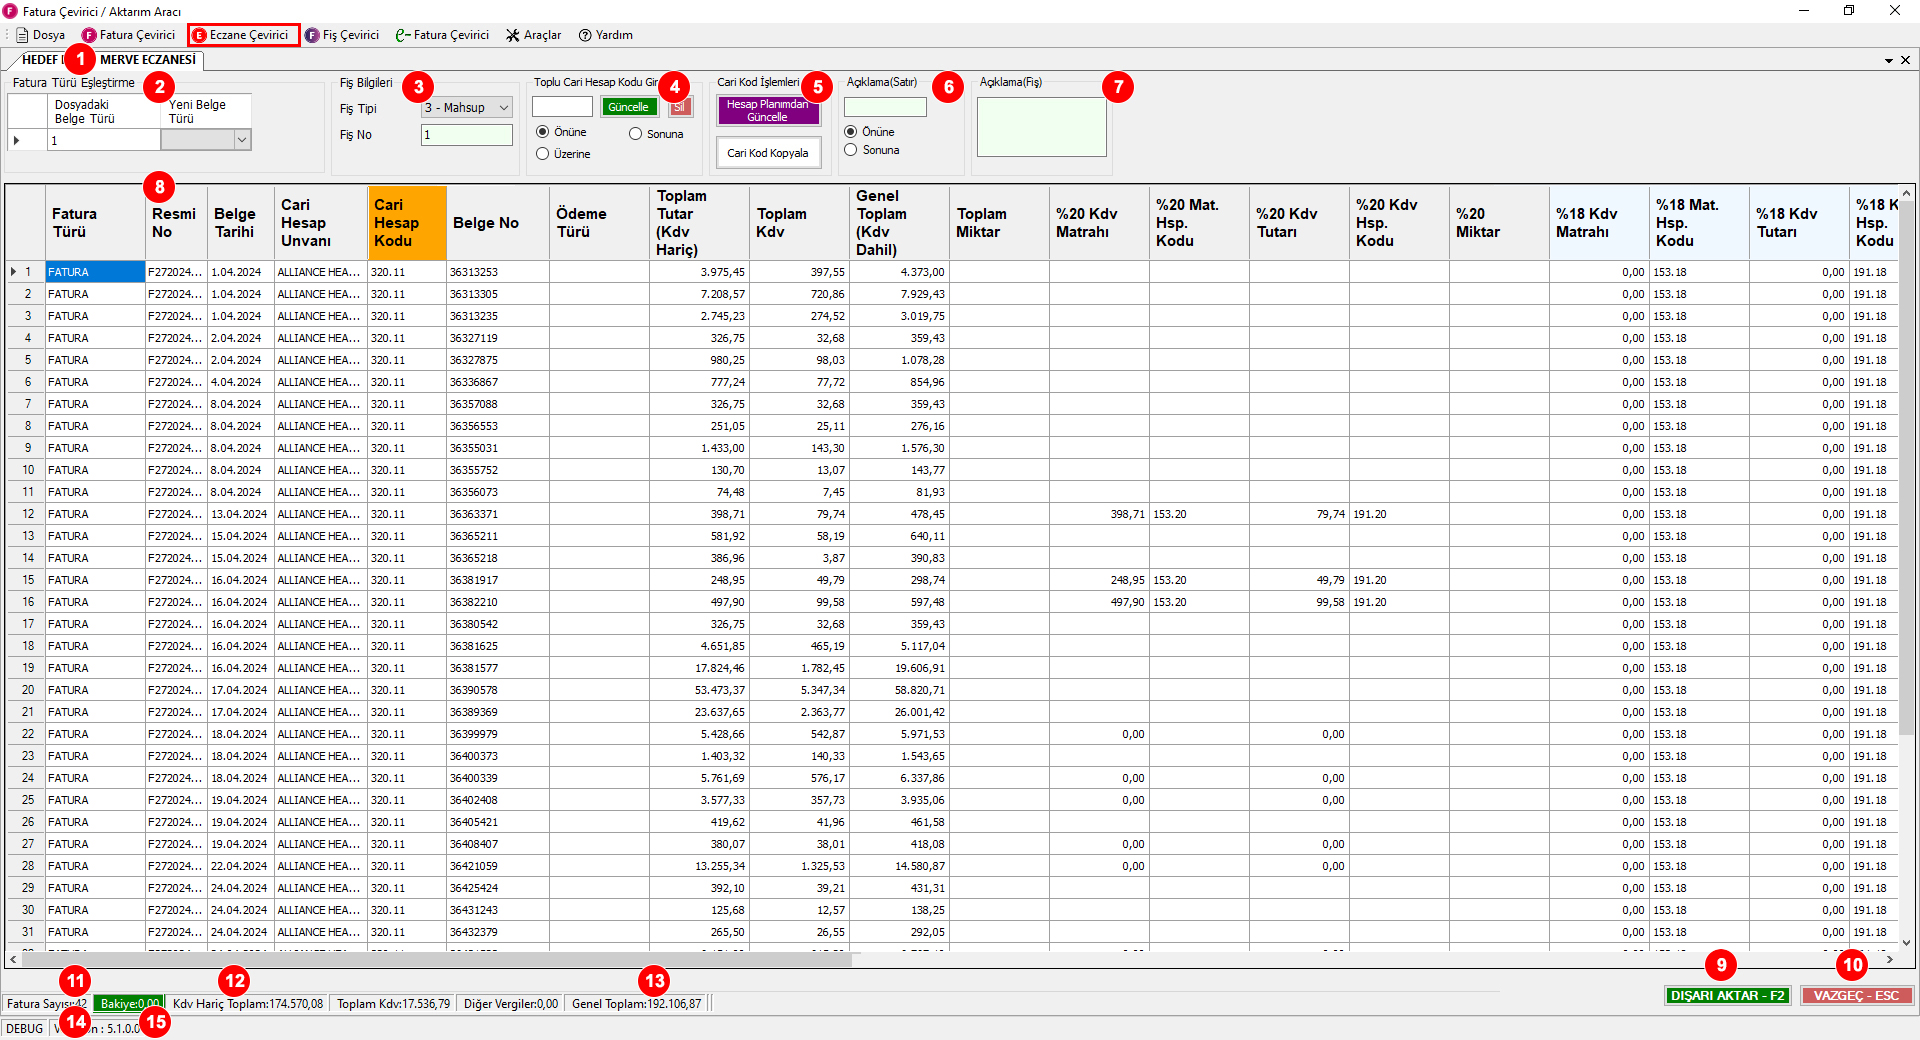1920x1040 pixels.
Task: Open the Araçlar menu
Action: click(x=534, y=35)
